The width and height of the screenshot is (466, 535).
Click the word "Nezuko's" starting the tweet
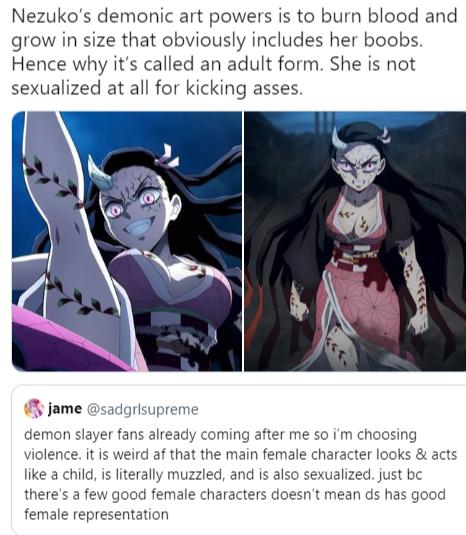click(x=51, y=16)
